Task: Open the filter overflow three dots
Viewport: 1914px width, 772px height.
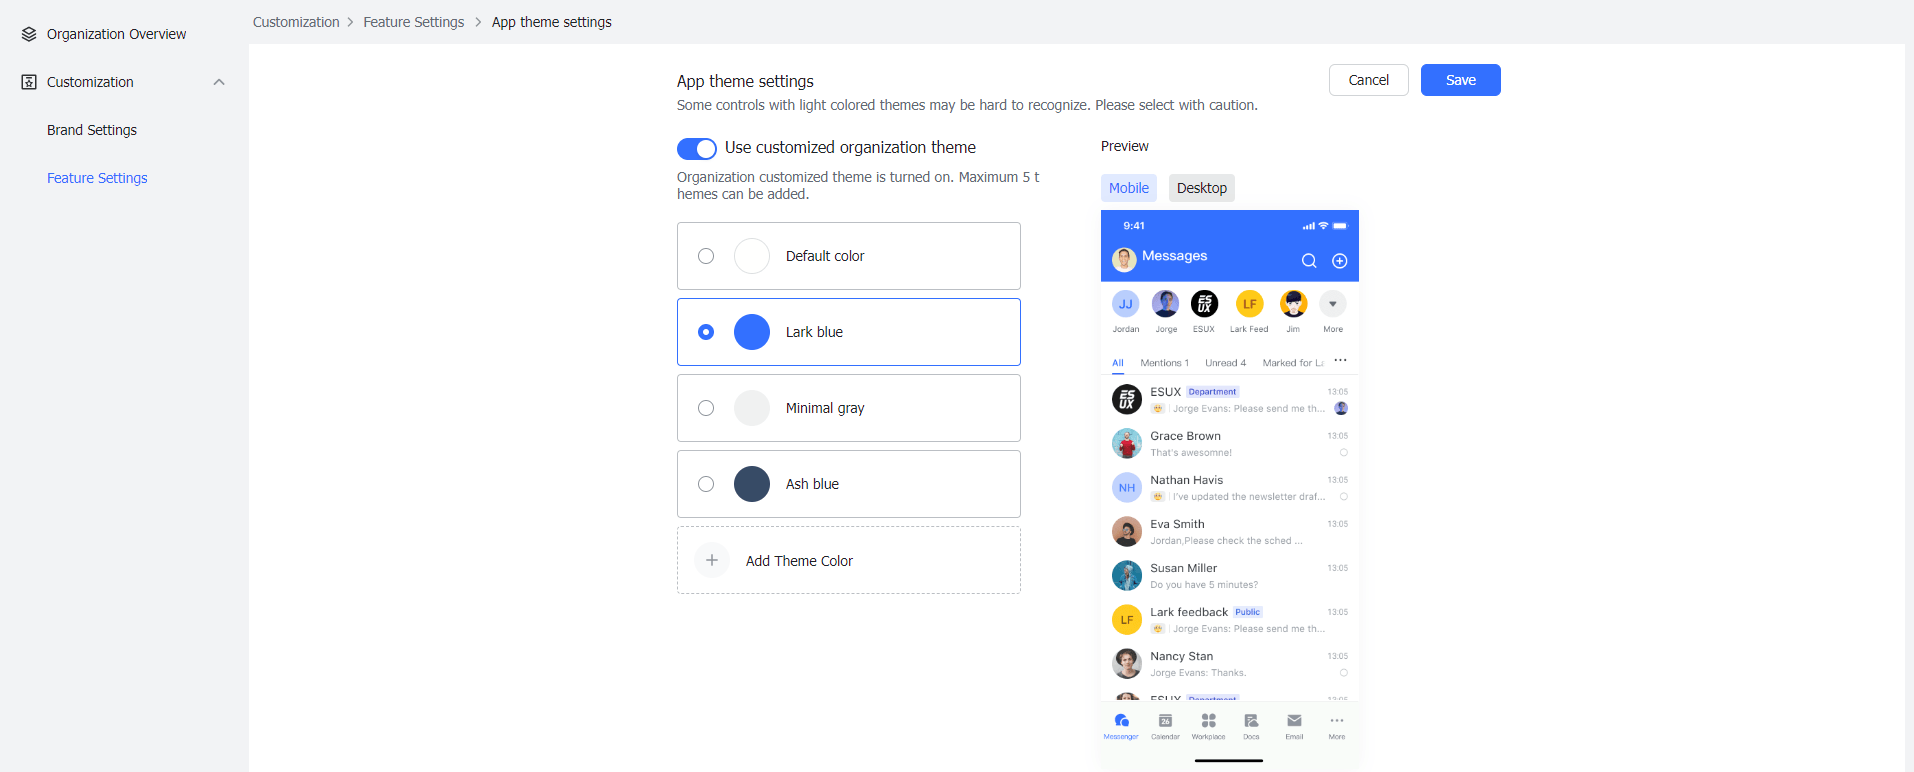Action: point(1341,360)
